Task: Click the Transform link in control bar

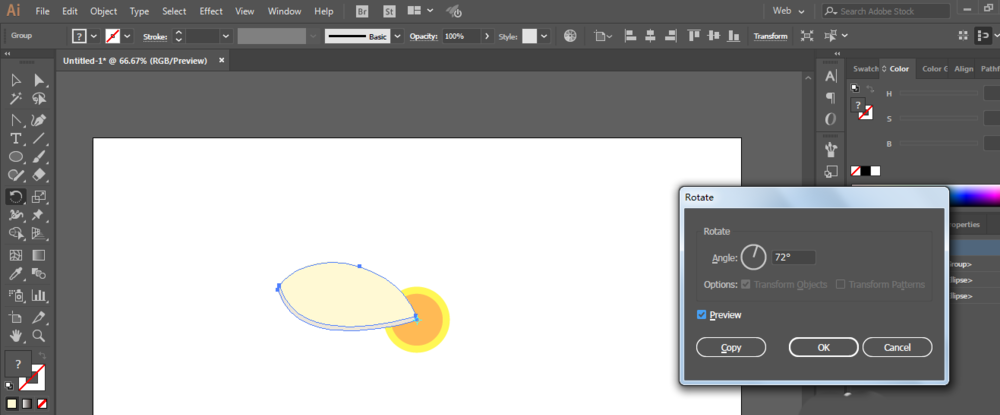Action: (x=770, y=36)
